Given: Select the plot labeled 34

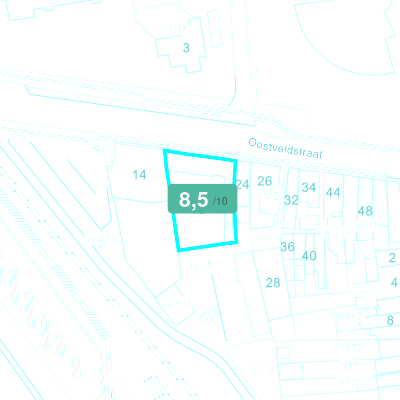Looking at the screenshot, I should (x=309, y=187).
